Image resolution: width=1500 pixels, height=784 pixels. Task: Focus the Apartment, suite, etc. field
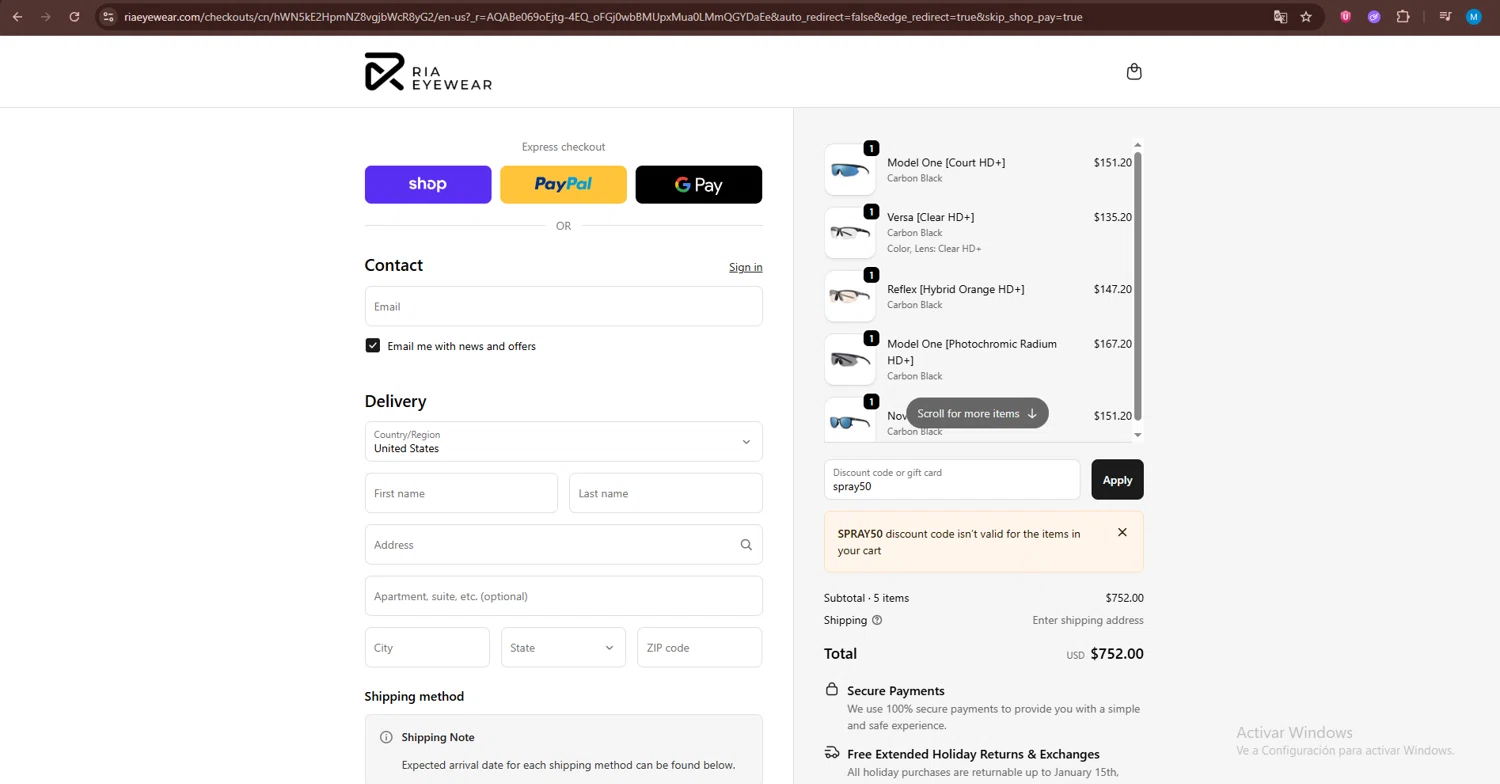[563, 596]
